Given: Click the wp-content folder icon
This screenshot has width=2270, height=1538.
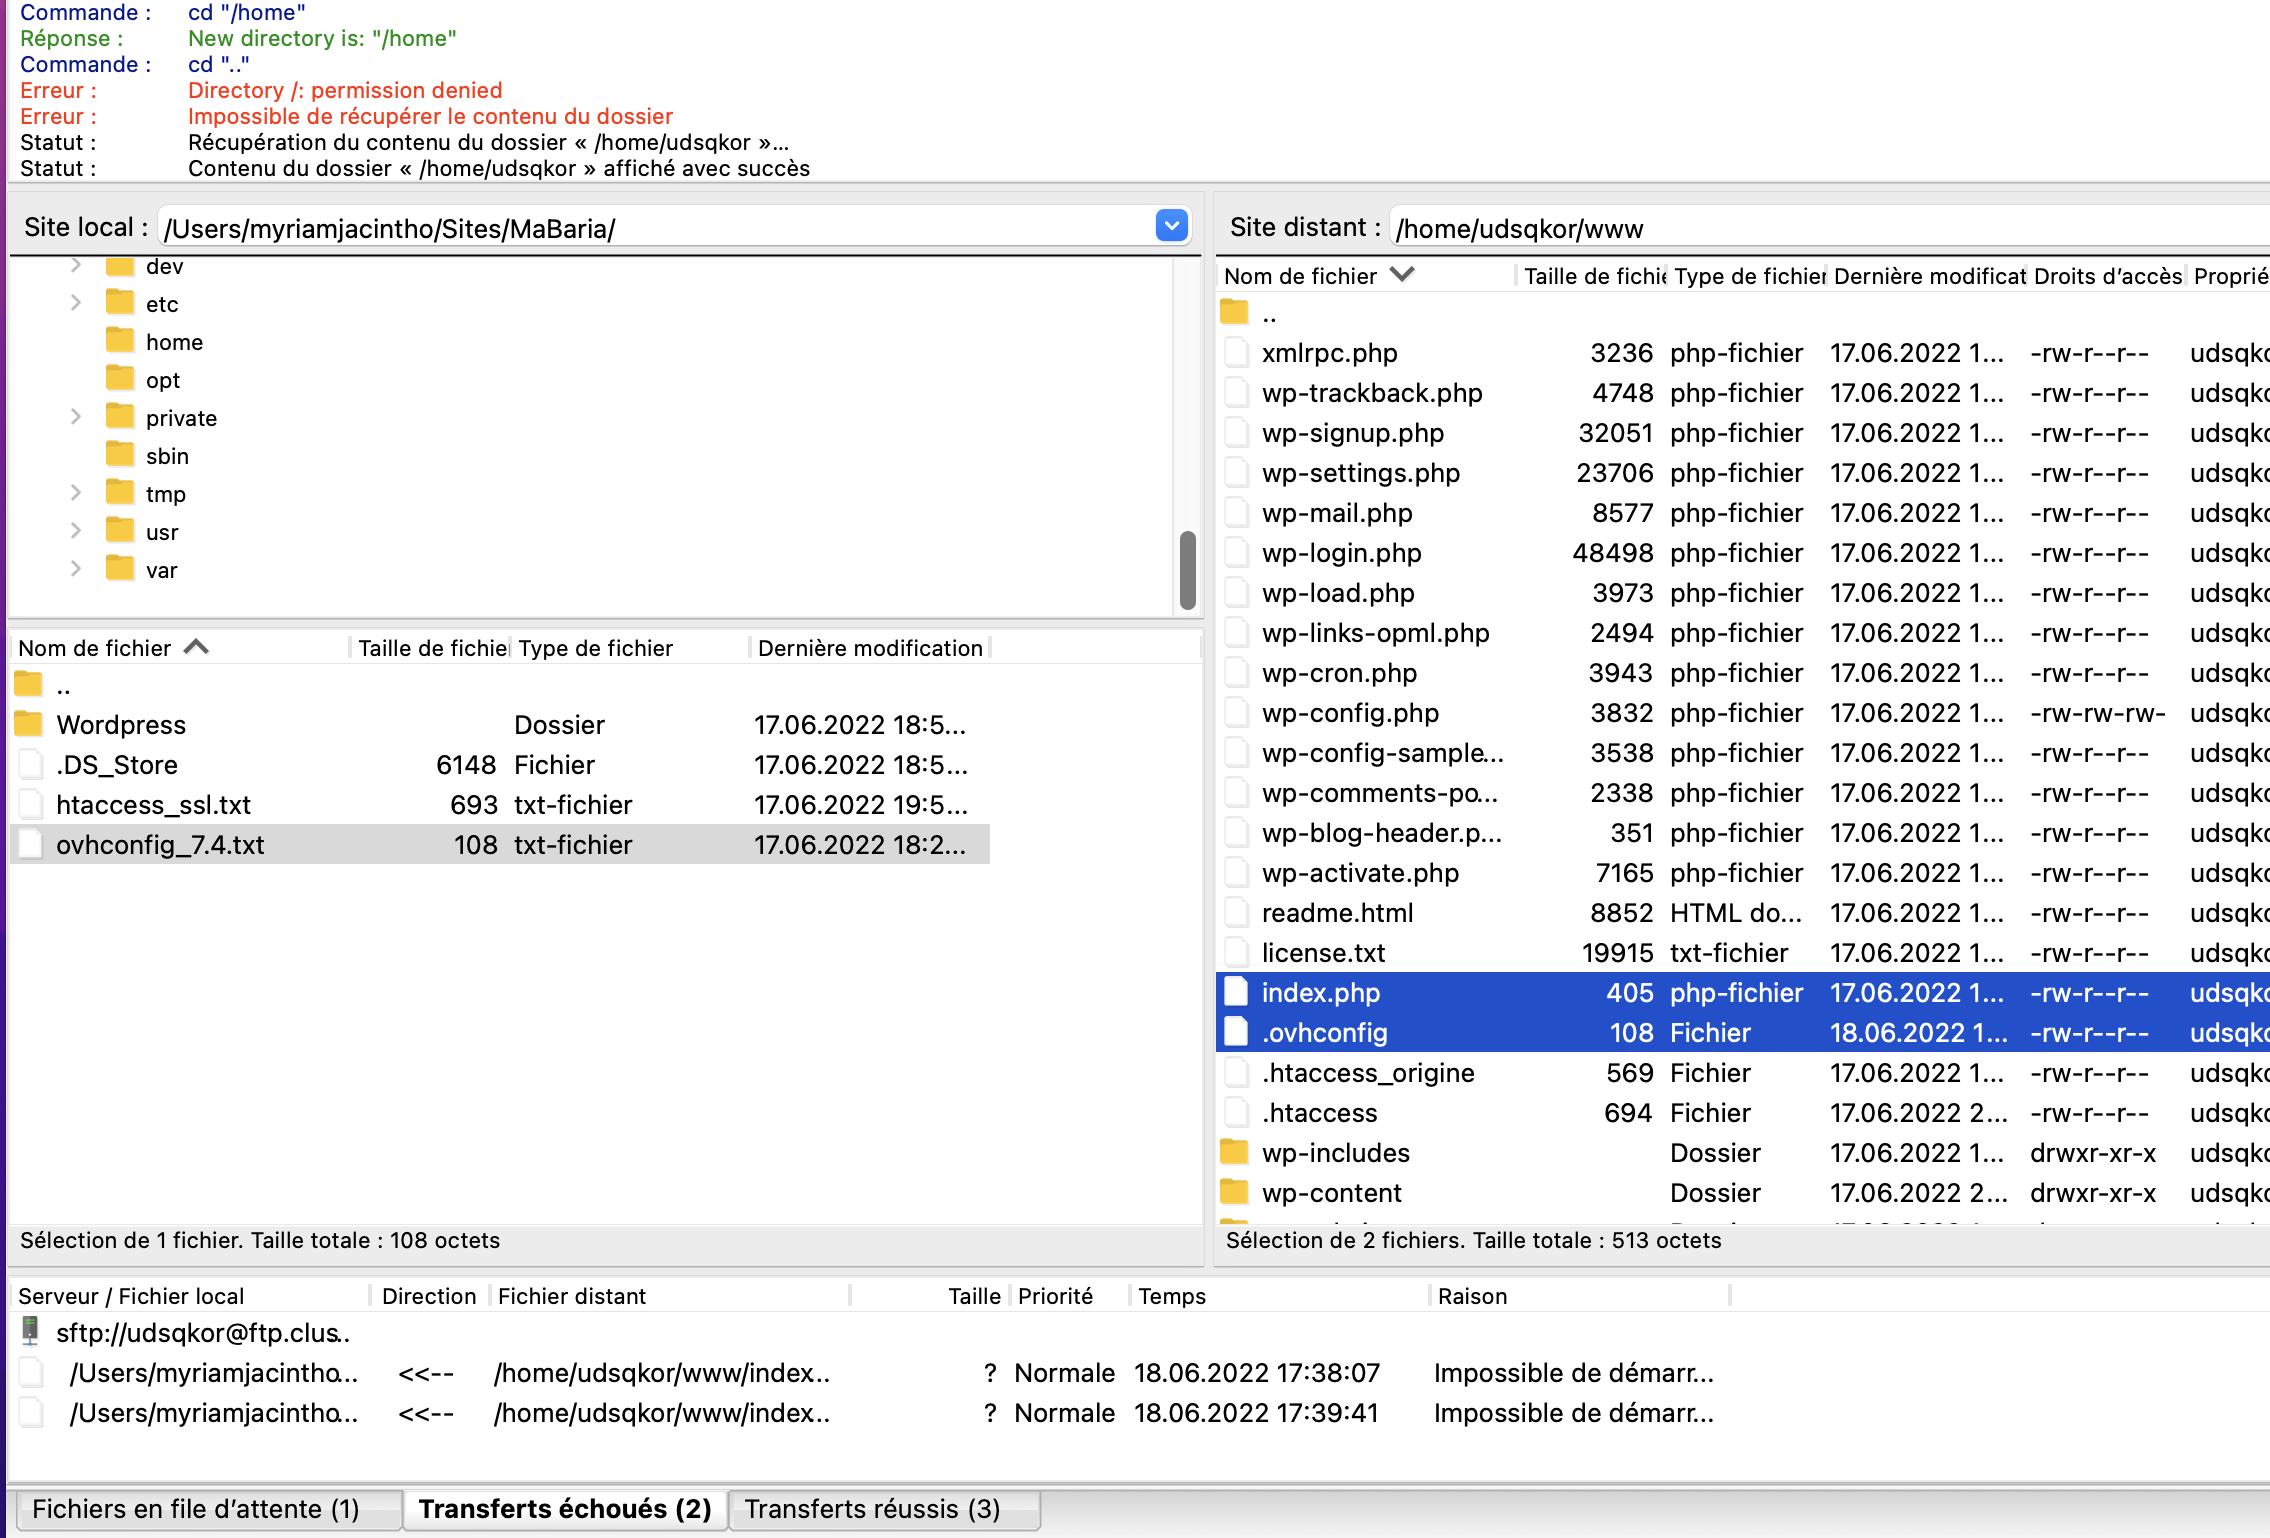Looking at the screenshot, I should (1235, 1192).
